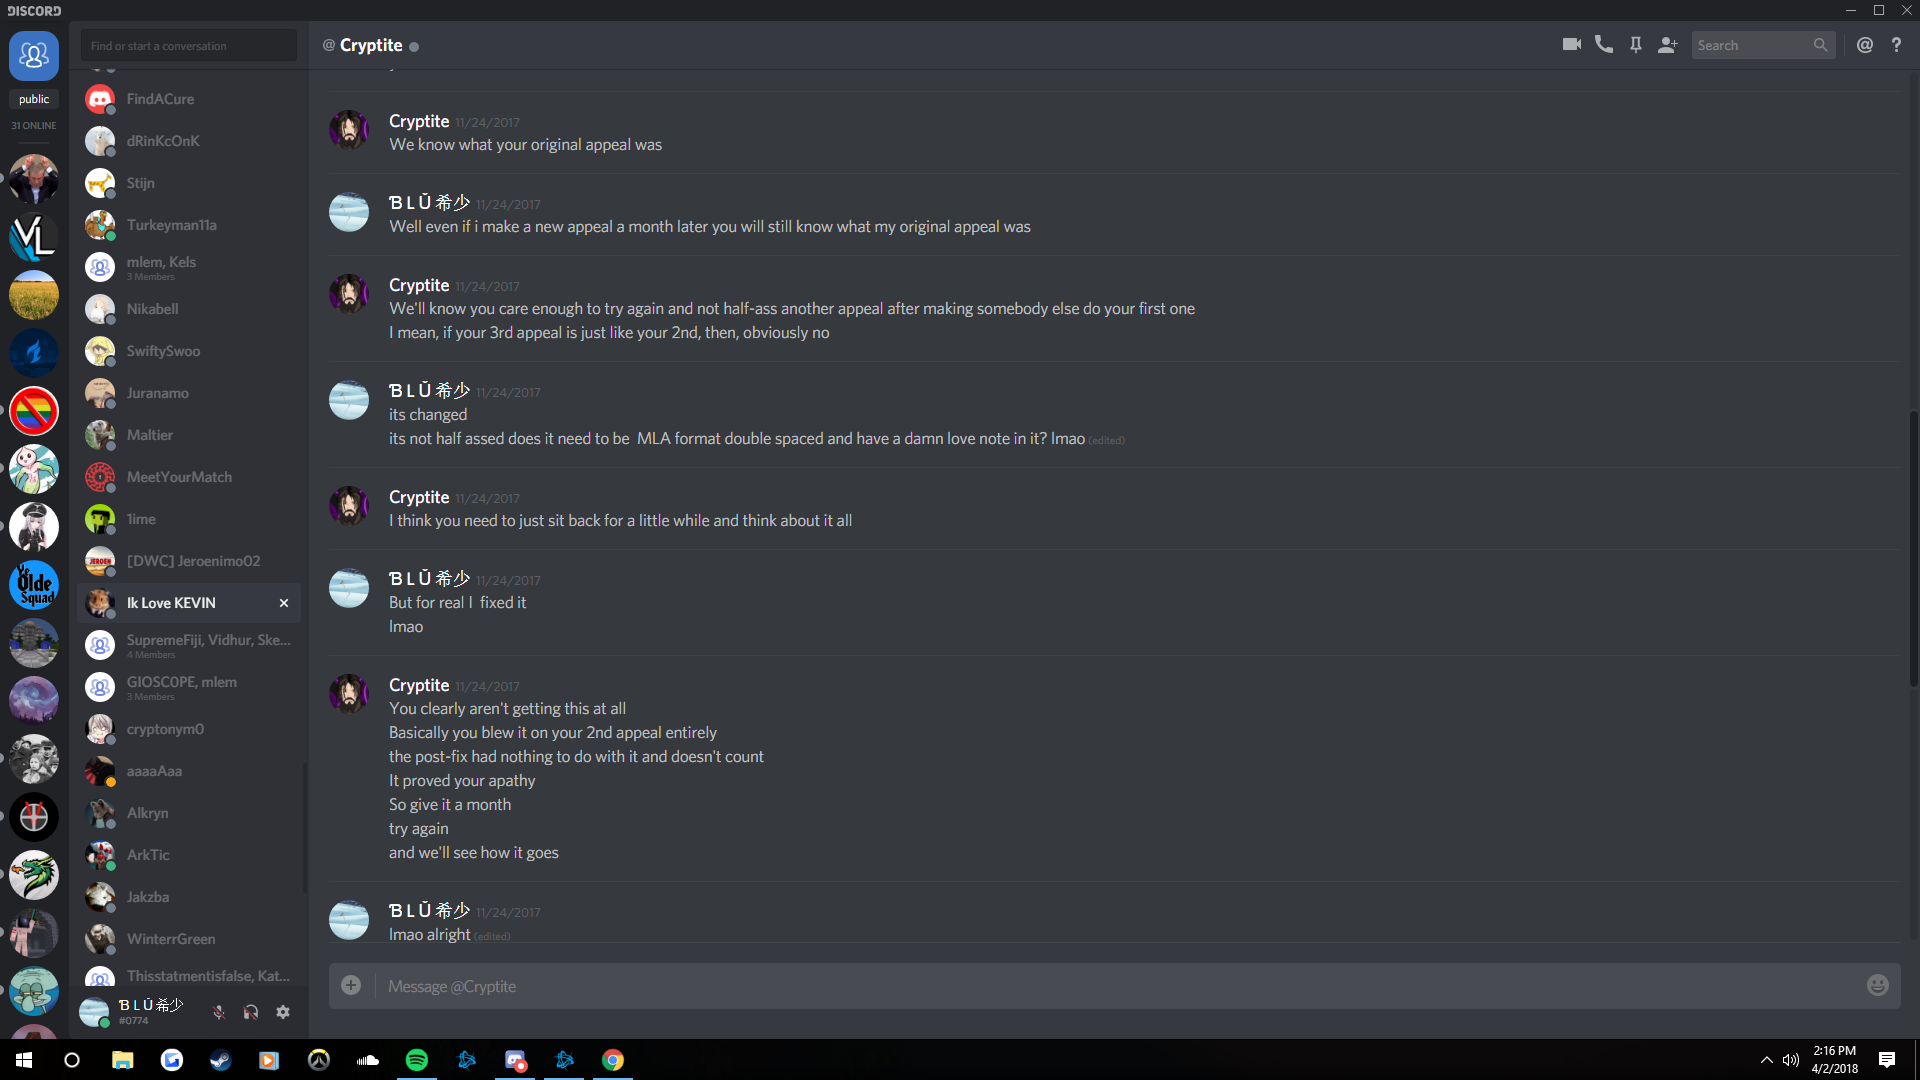Image resolution: width=1920 pixels, height=1080 pixels.
Task: Open the FindACure direct message
Action: coord(189,99)
